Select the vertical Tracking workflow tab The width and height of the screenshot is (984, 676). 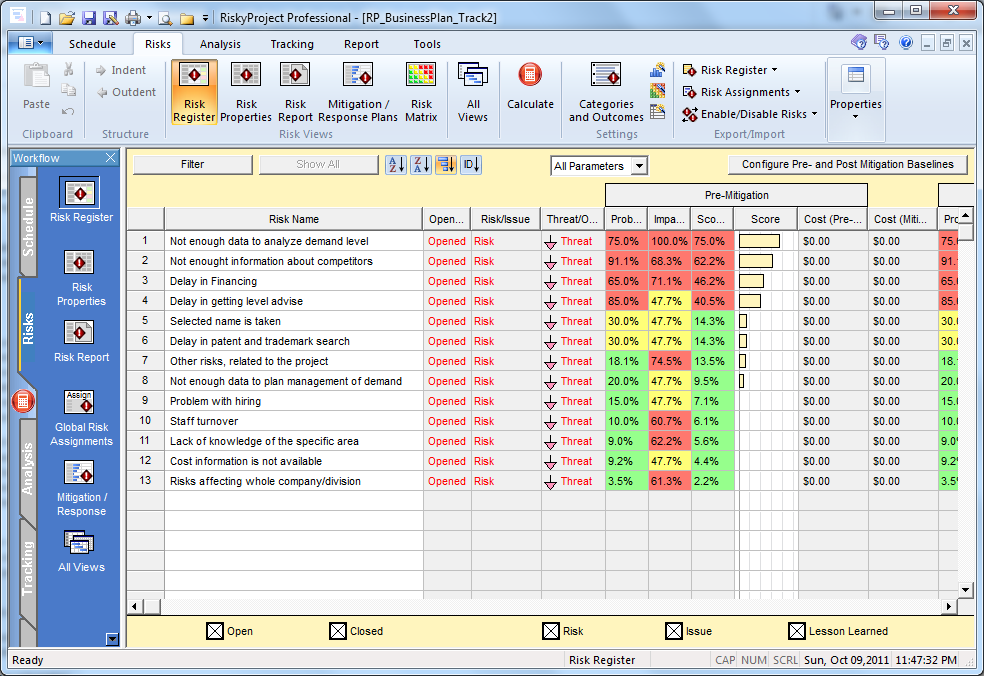pyautogui.click(x=28, y=568)
